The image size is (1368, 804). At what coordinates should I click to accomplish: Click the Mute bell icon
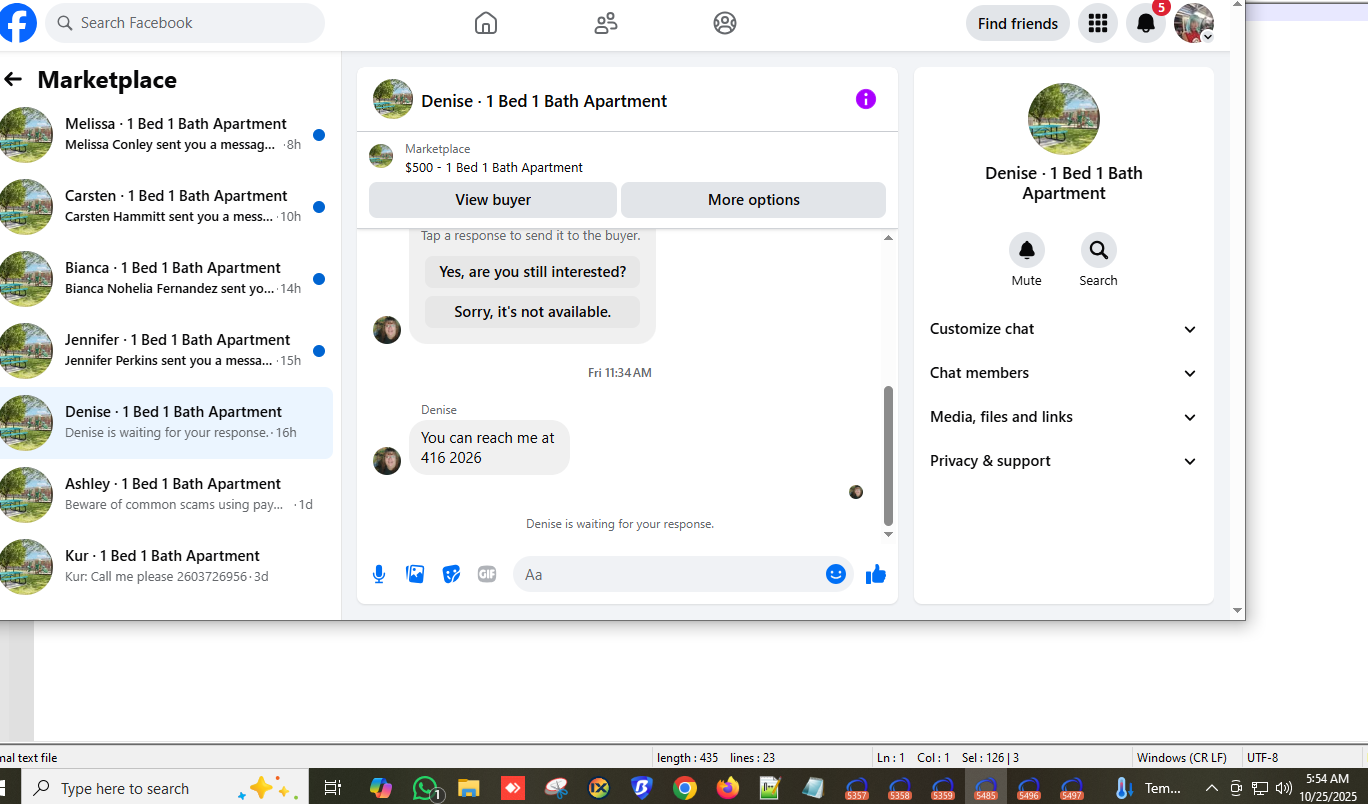[x=1027, y=250]
